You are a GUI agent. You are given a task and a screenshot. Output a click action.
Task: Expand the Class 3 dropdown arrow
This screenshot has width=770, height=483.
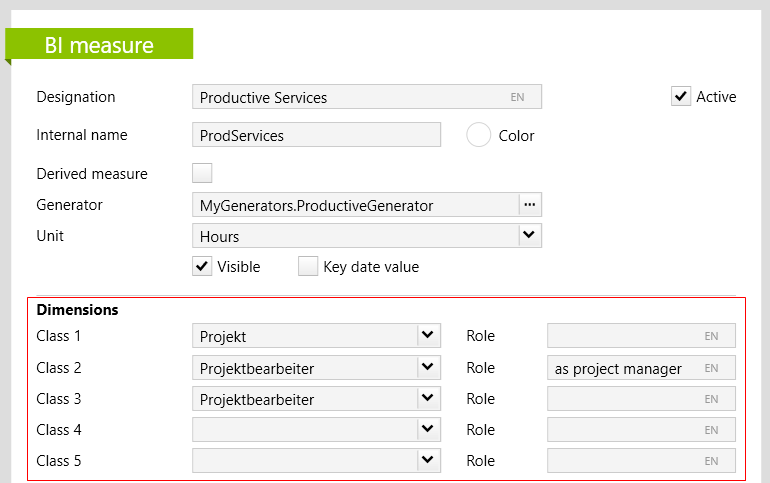(x=428, y=399)
